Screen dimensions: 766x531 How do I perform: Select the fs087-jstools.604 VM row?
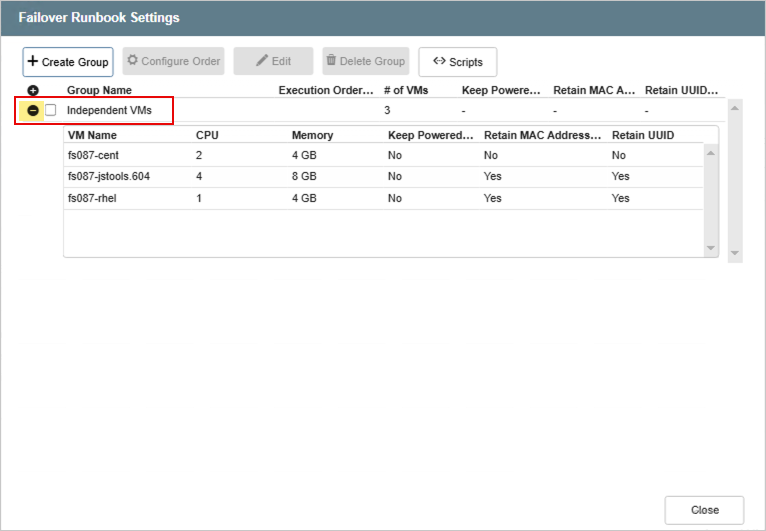tap(108, 176)
